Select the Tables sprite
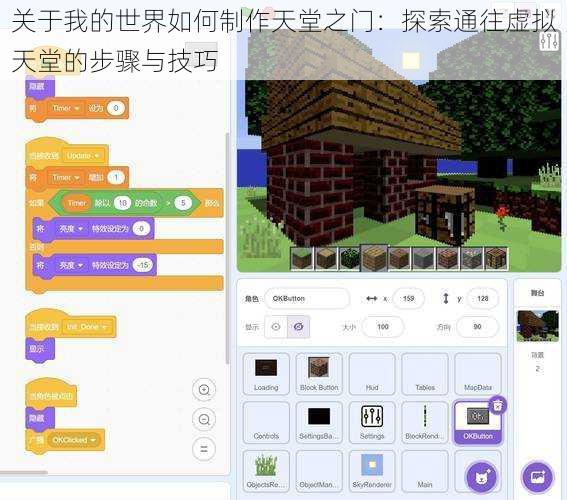The width and height of the screenshot is (567, 500). [425, 374]
